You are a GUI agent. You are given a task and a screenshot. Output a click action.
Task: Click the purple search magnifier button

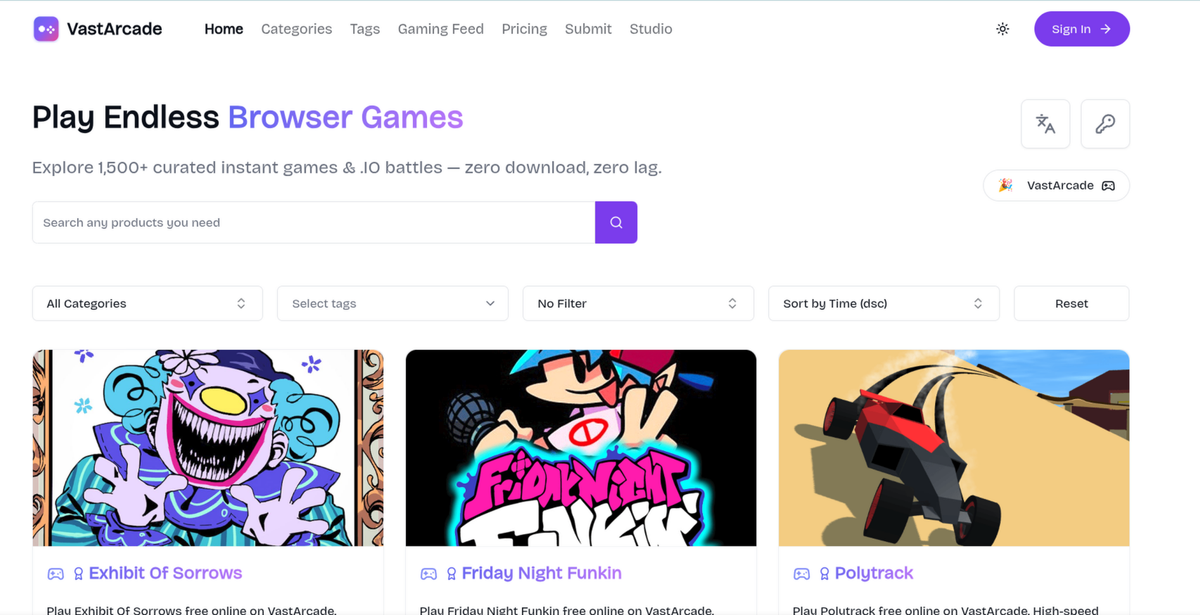[x=616, y=222]
